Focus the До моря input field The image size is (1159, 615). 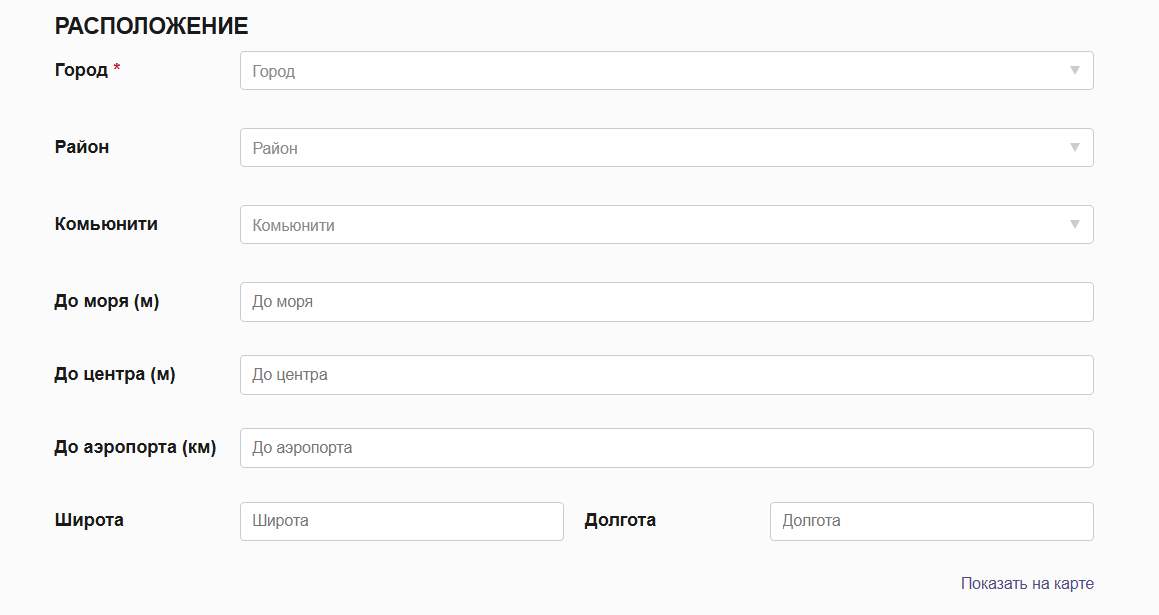[x=666, y=302]
